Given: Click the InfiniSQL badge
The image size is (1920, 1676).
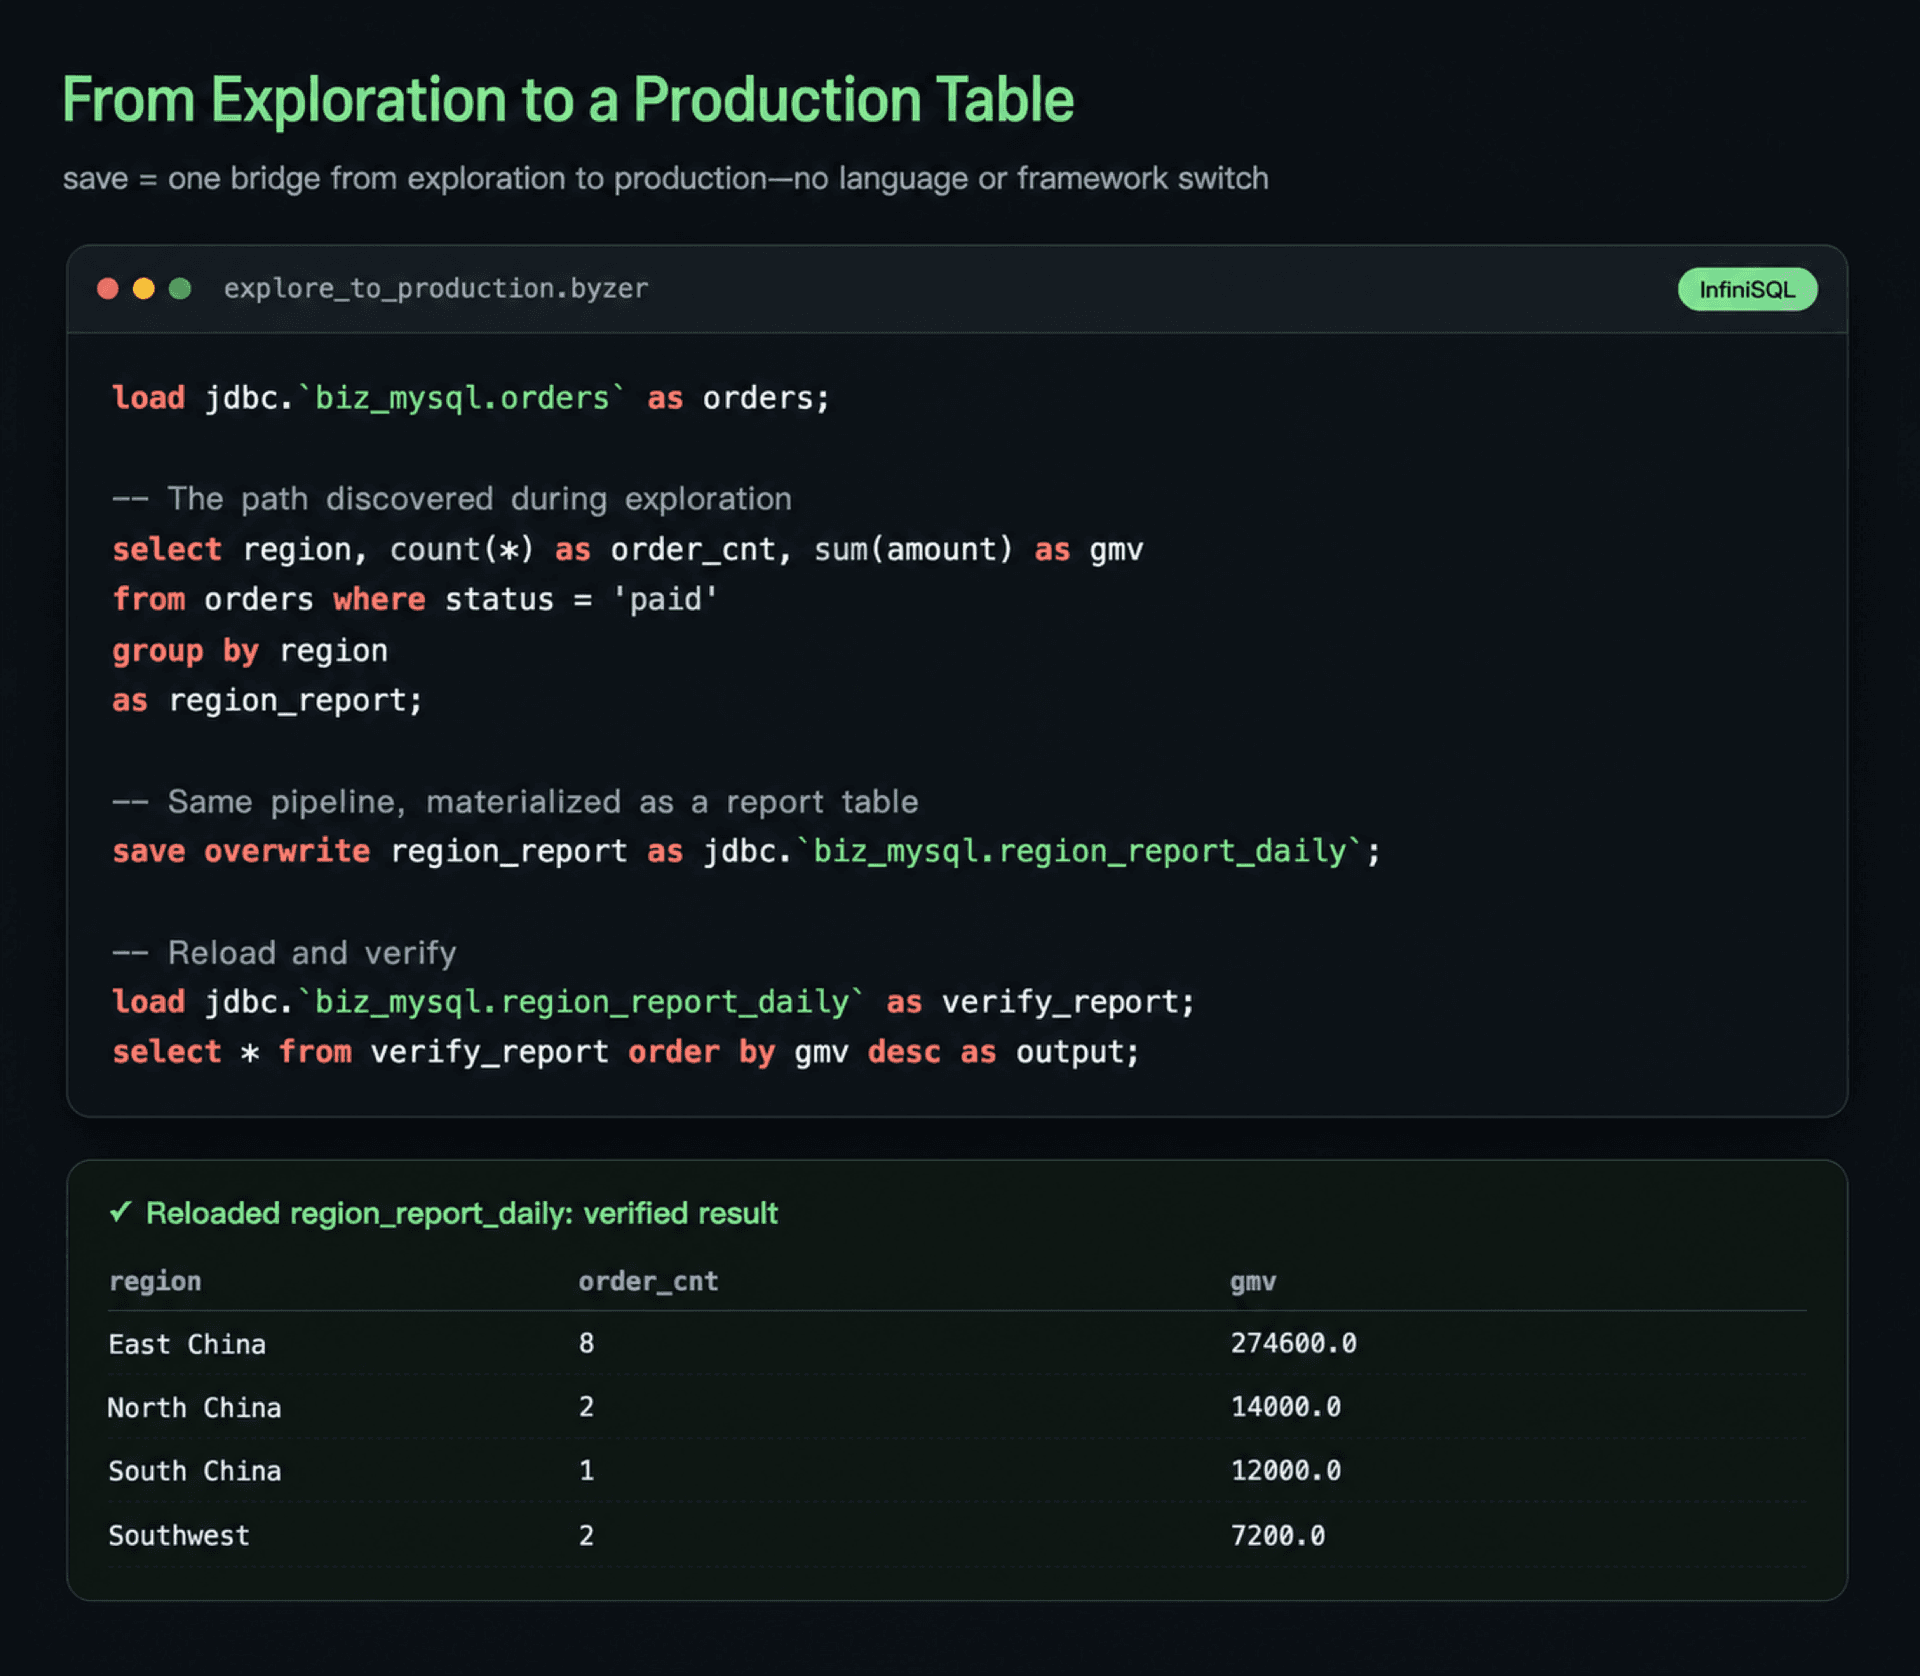Looking at the screenshot, I should click(1747, 289).
